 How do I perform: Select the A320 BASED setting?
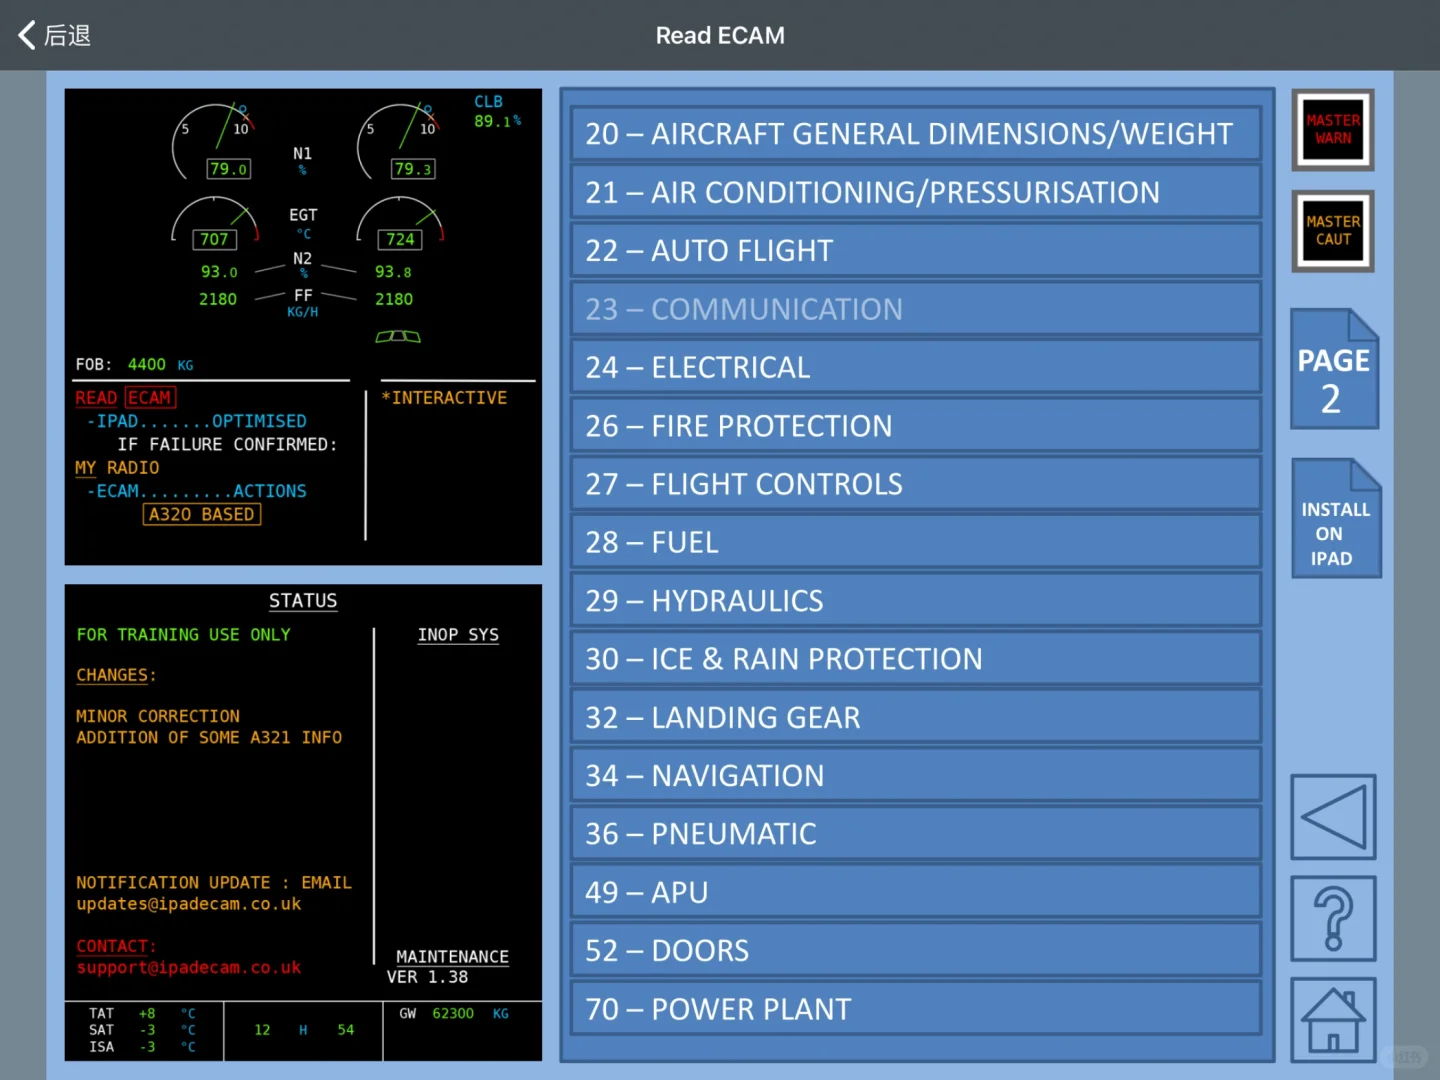click(202, 514)
